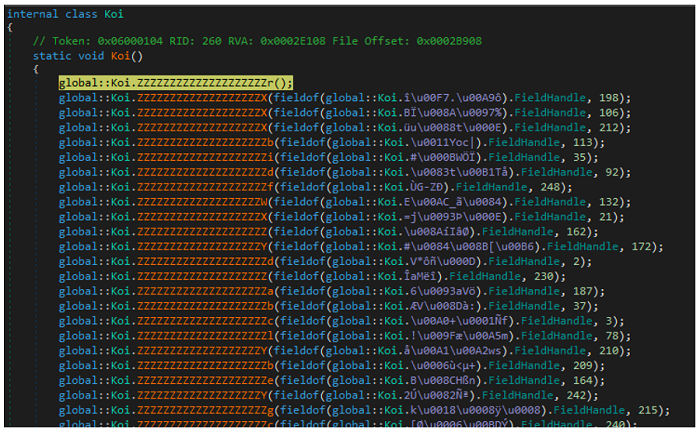The width and height of the screenshot is (700, 432).
Task: Click the method name ending in 'g' before 215
Action: (205, 410)
